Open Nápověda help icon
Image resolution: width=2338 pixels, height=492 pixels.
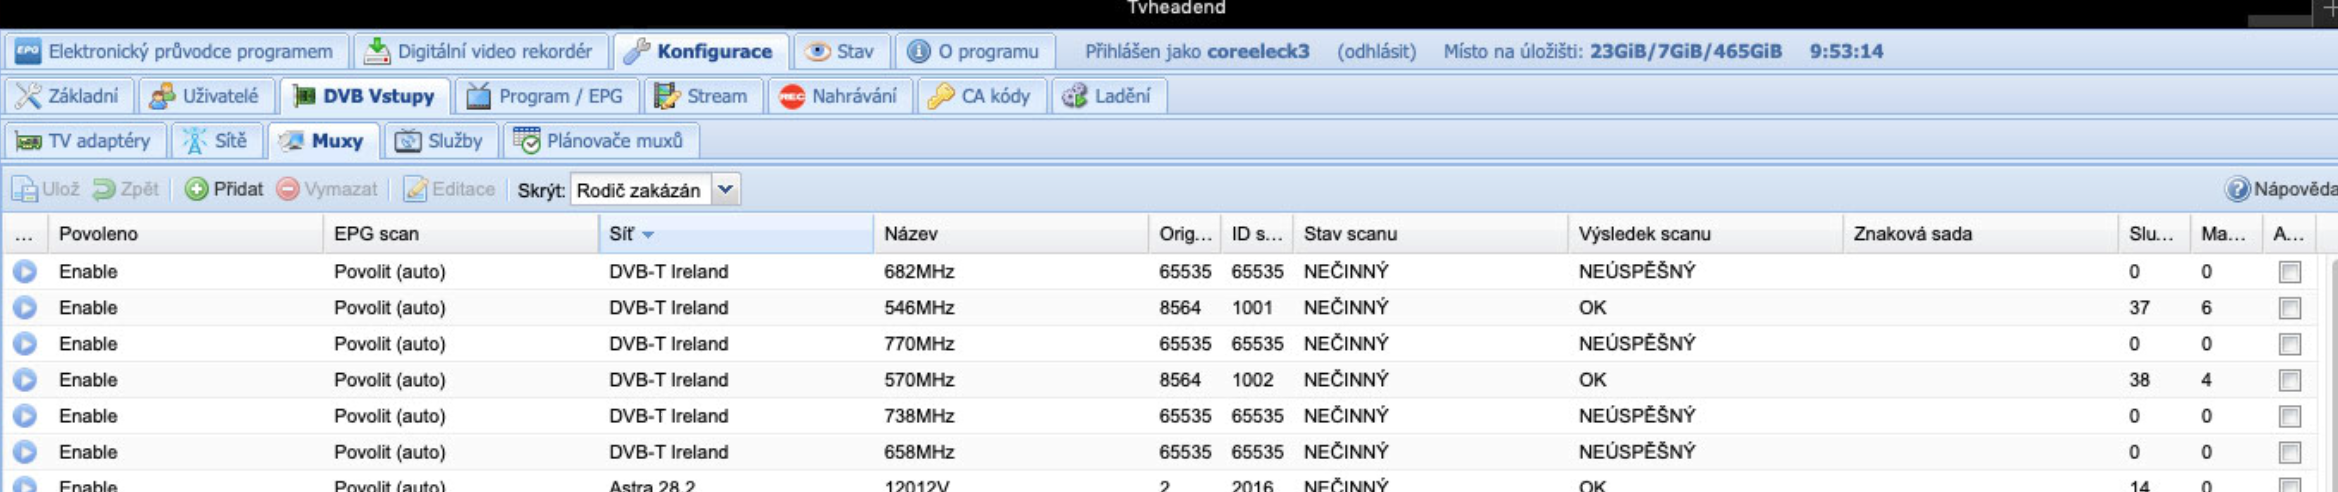2236,189
